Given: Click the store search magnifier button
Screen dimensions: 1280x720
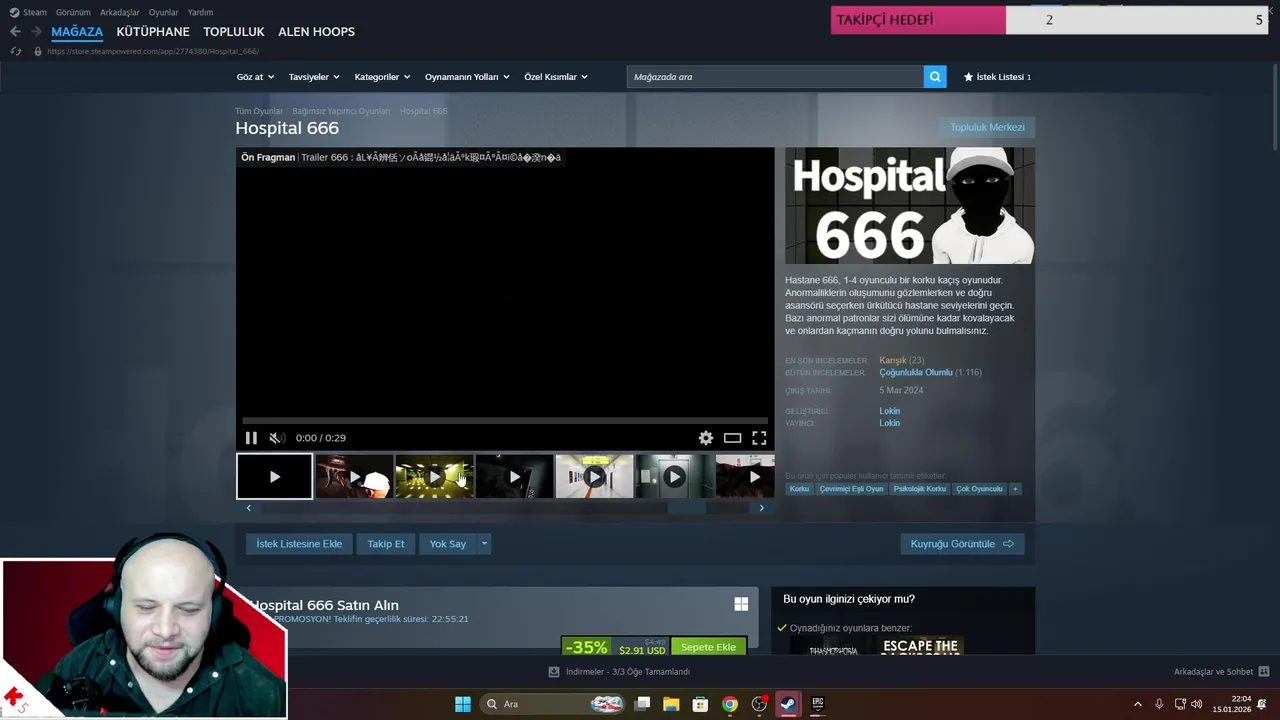Looking at the screenshot, I should tap(935, 77).
